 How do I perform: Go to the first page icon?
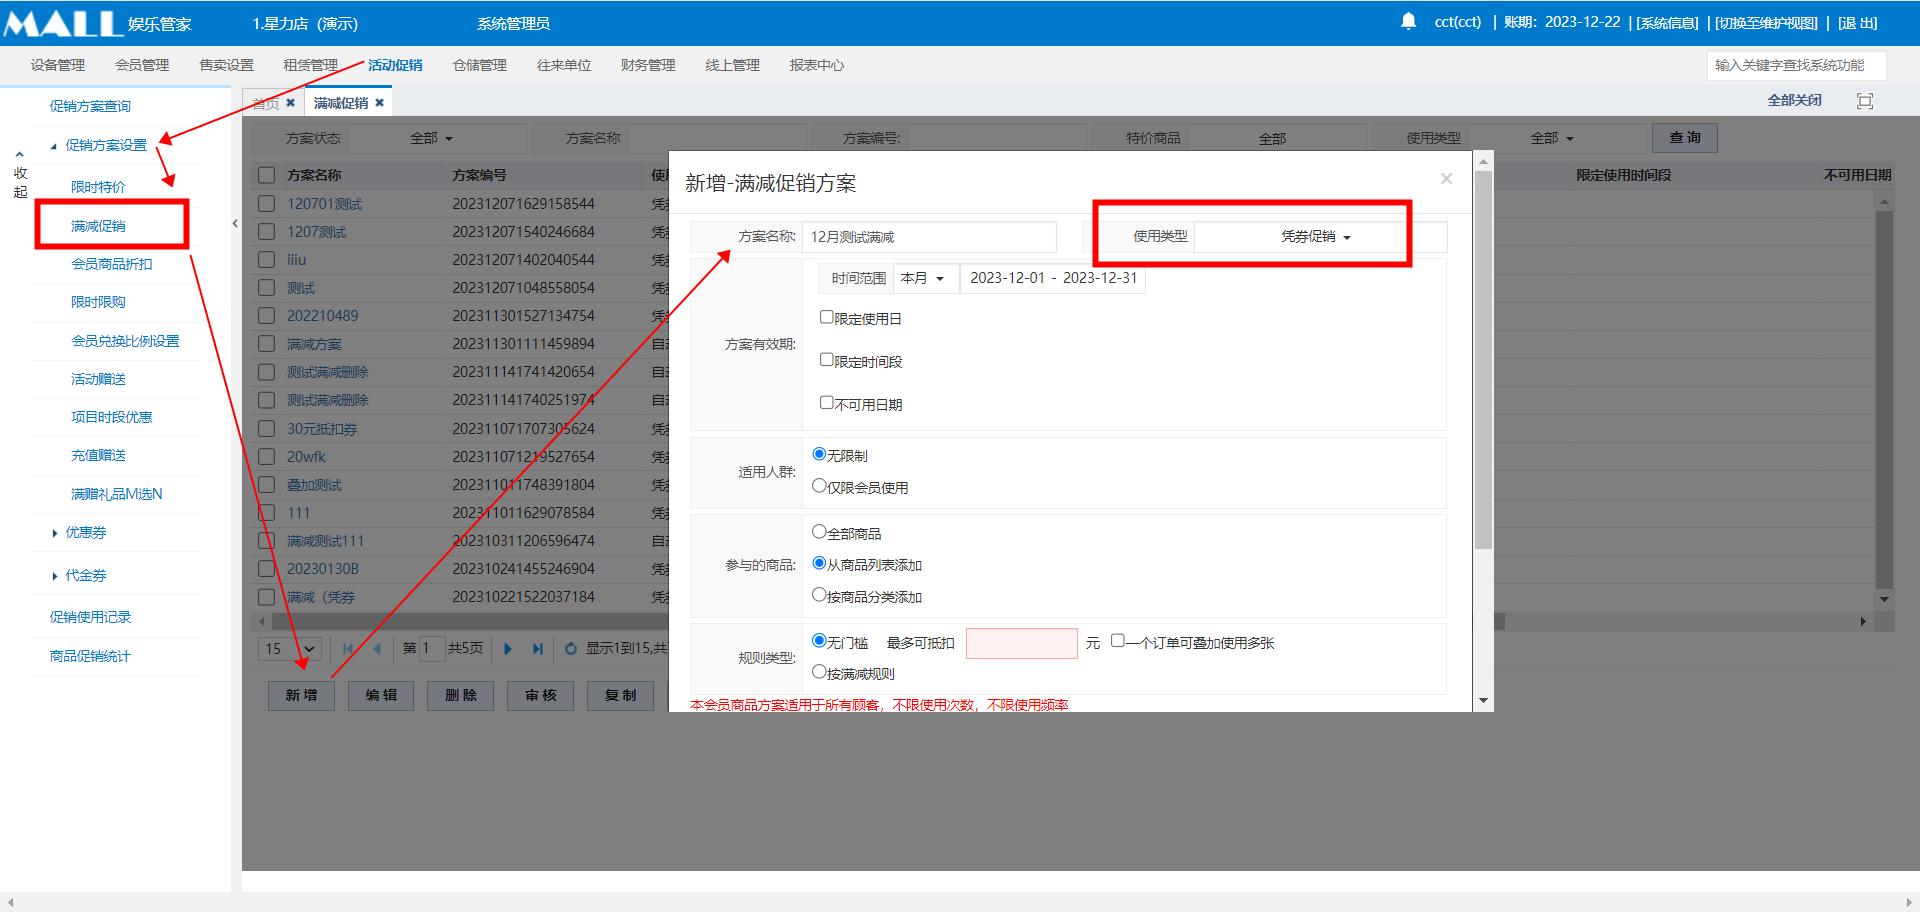coord(348,649)
